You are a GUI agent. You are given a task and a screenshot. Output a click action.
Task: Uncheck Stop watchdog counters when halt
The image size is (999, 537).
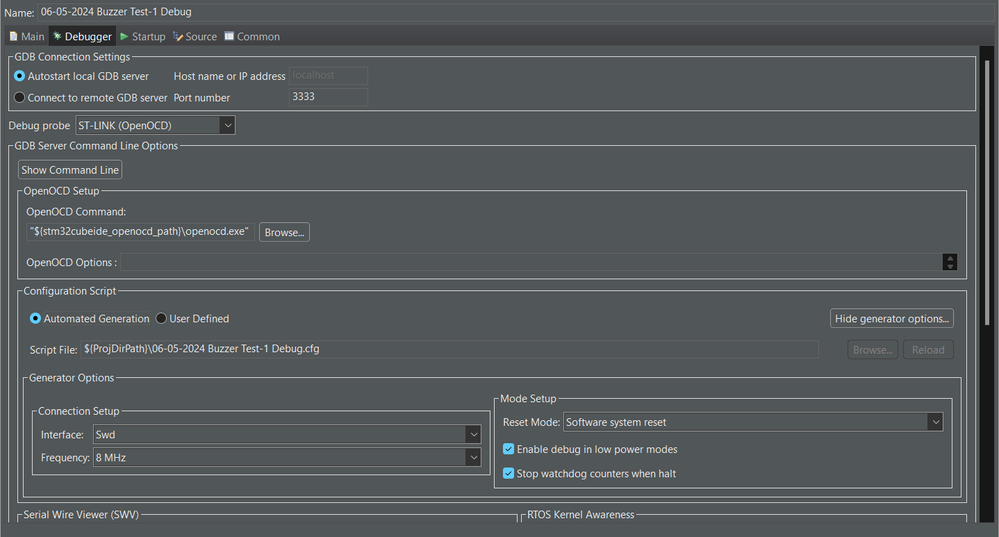point(509,474)
